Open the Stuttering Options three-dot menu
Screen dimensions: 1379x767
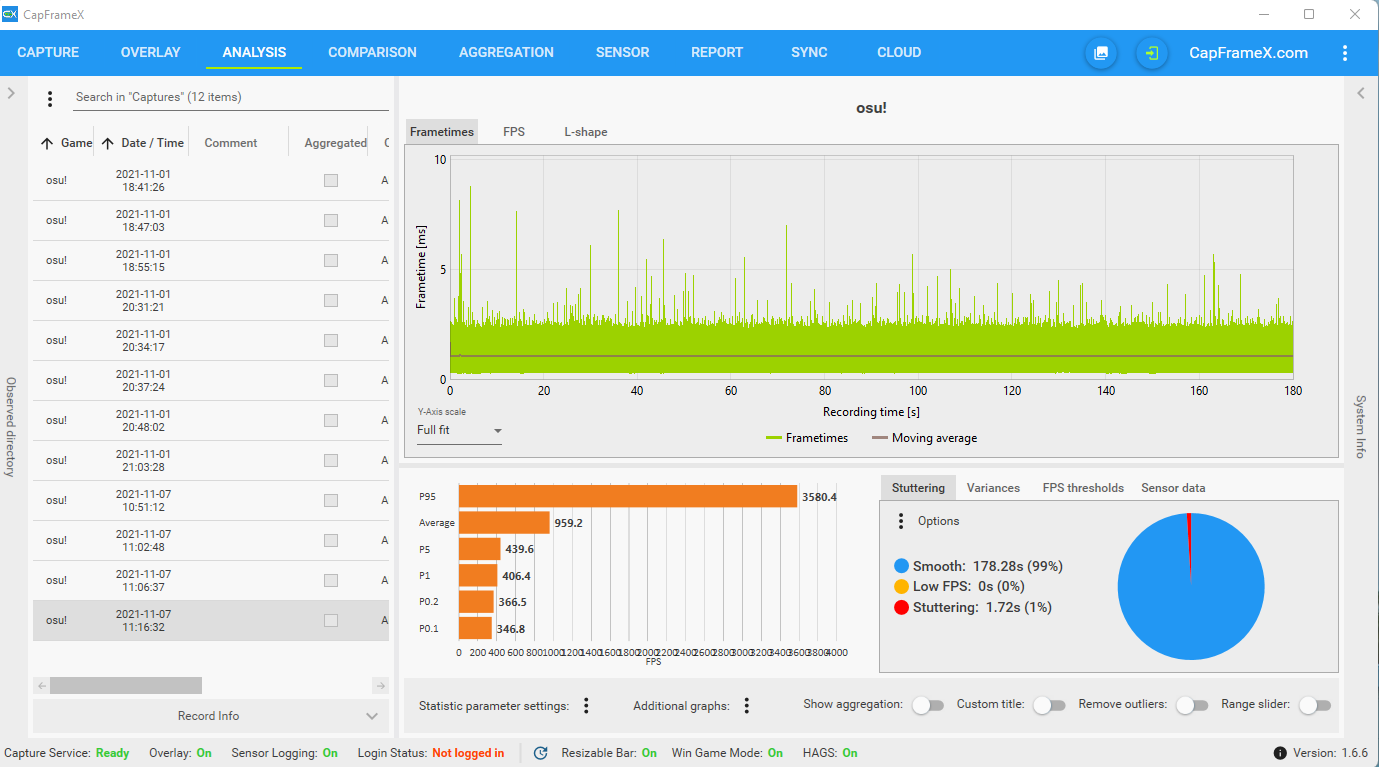pos(901,521)
